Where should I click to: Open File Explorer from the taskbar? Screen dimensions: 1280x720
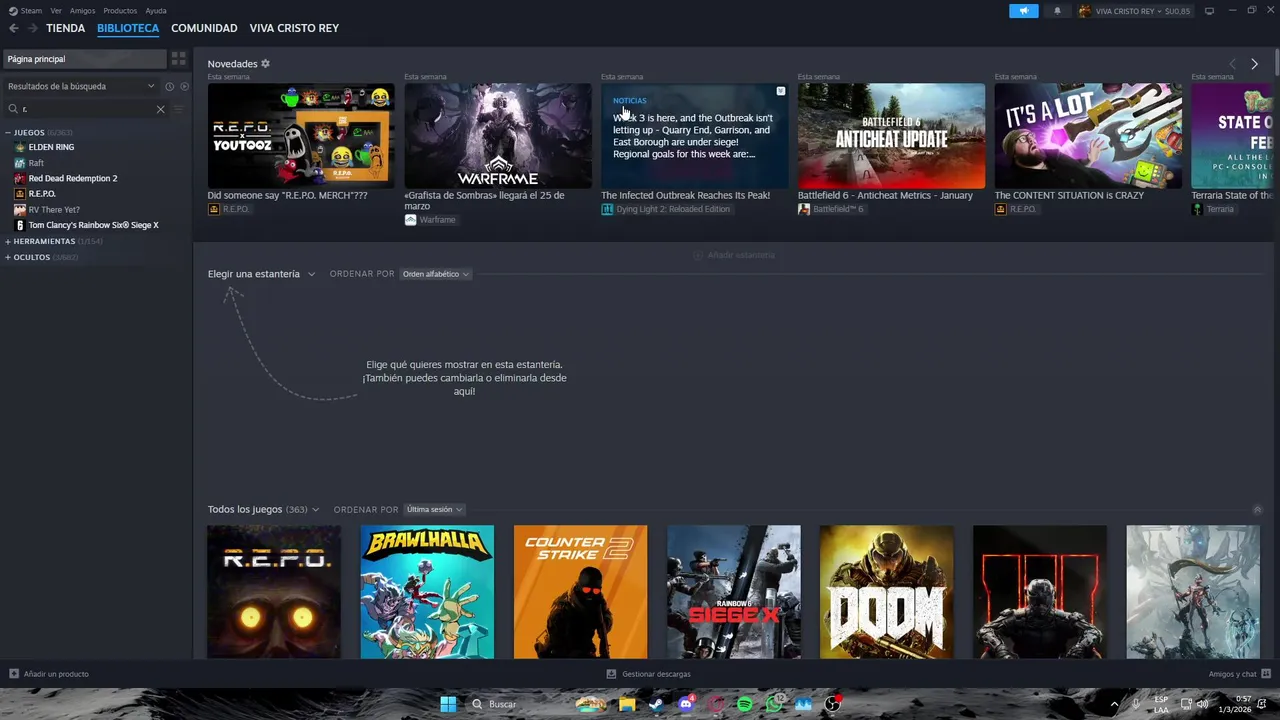point(627,704)
